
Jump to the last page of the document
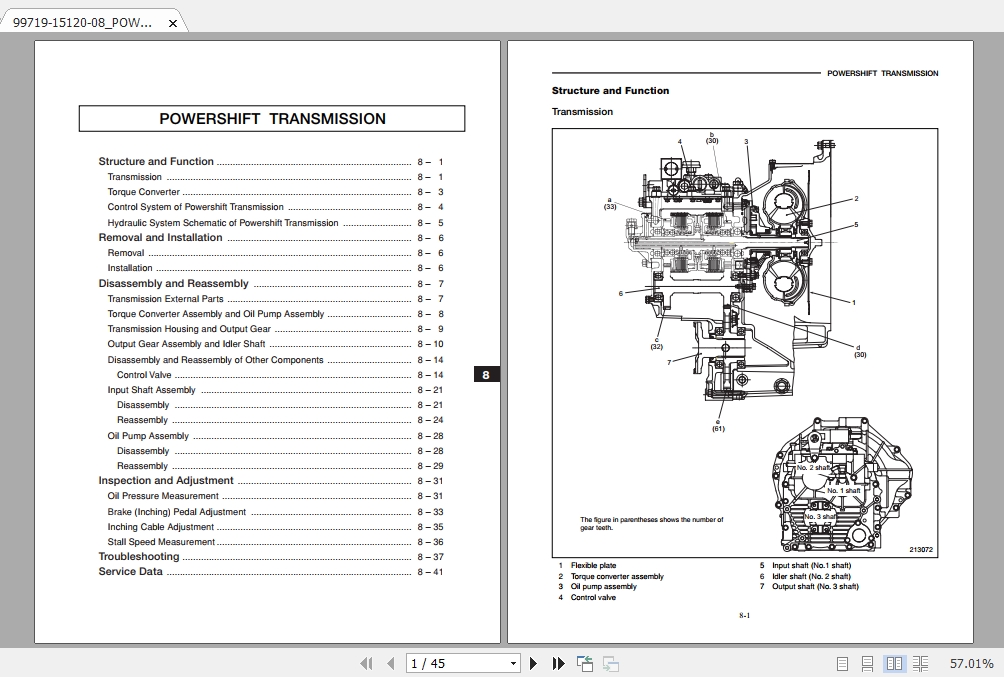557,663
